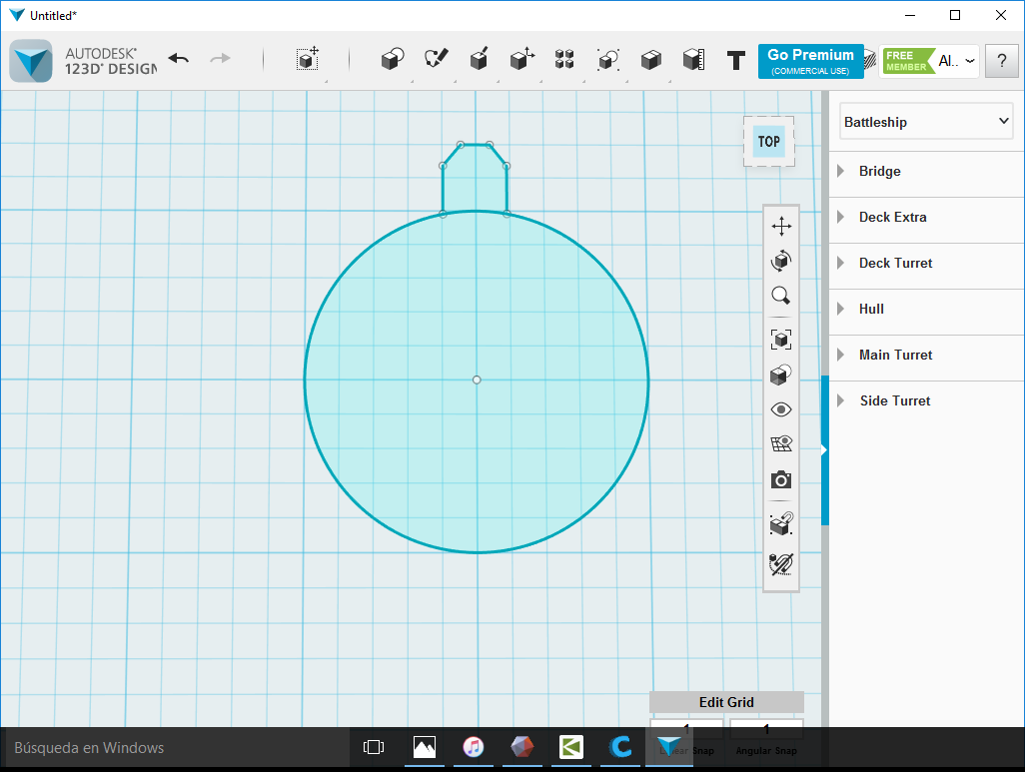Open the Construct tools menu
The width and height of the screenshot is (1025, 772).
click(479, 59)
